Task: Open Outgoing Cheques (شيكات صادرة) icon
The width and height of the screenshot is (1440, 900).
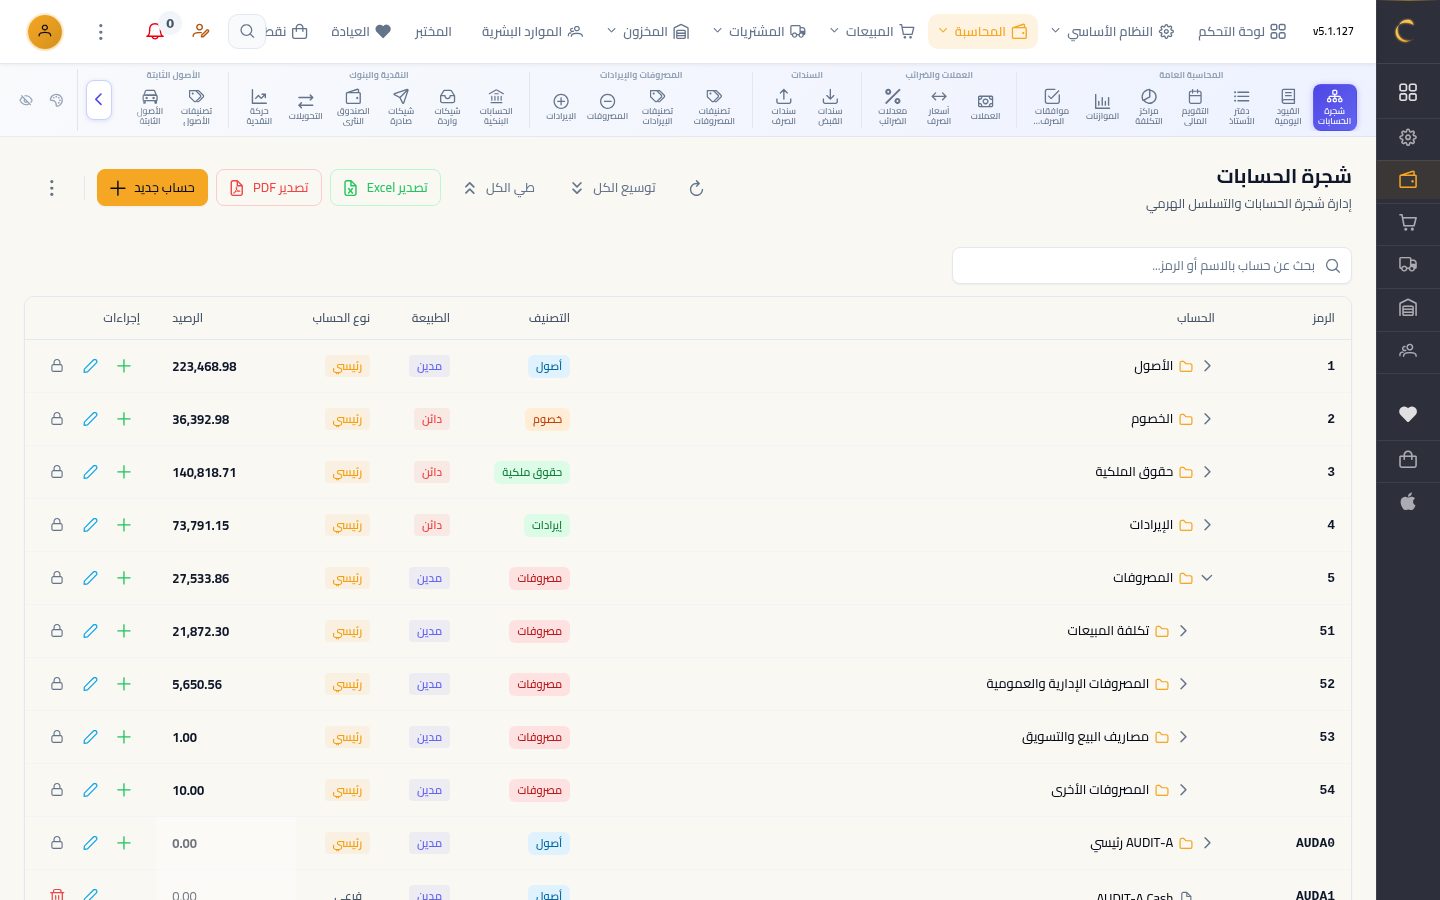Action: [401, 107]
